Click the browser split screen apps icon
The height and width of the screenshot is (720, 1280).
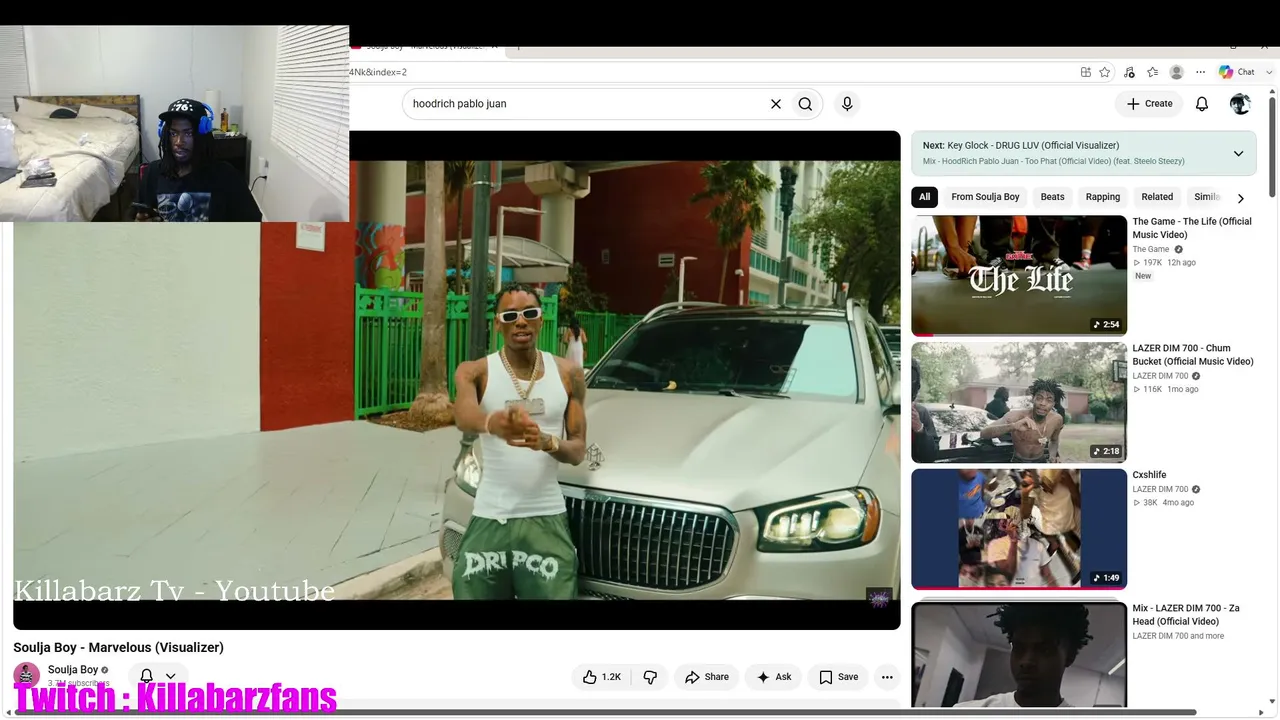1086,72
